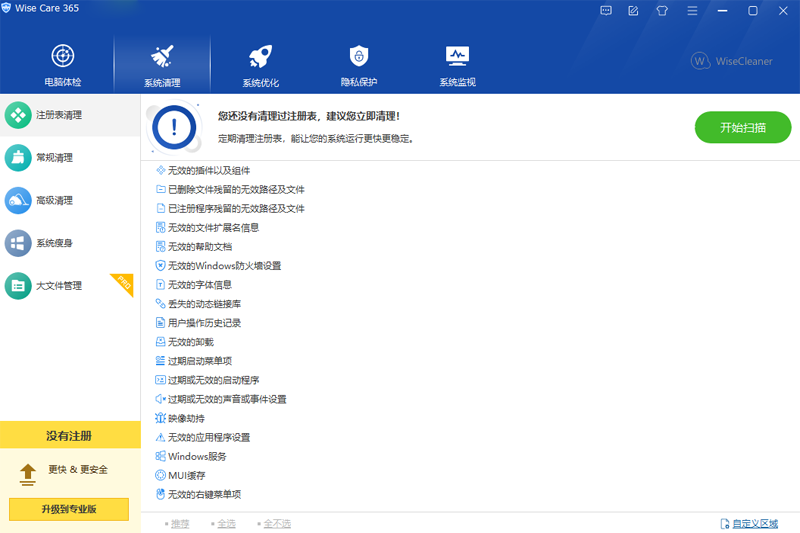800x533 pixels.
Task: Open the 电脑体检 PC checkup tab
Action: pos(62,65)
